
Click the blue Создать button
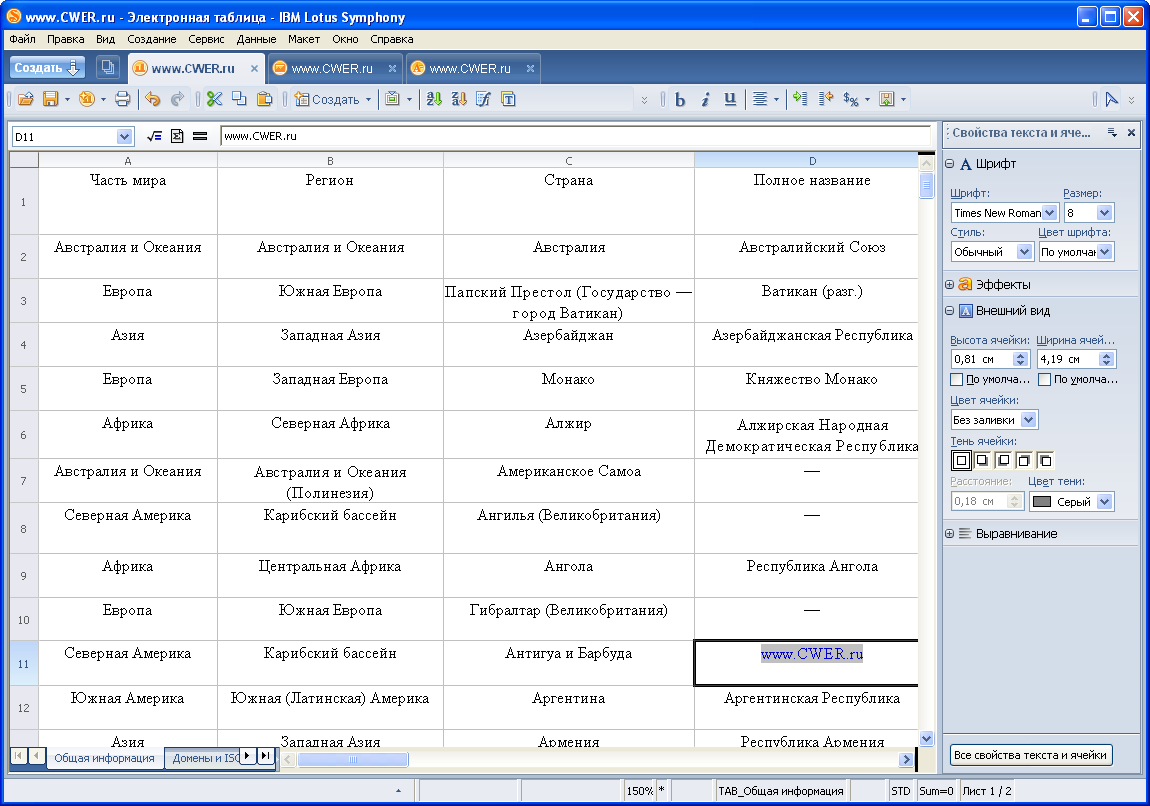[x=49, y=68]
